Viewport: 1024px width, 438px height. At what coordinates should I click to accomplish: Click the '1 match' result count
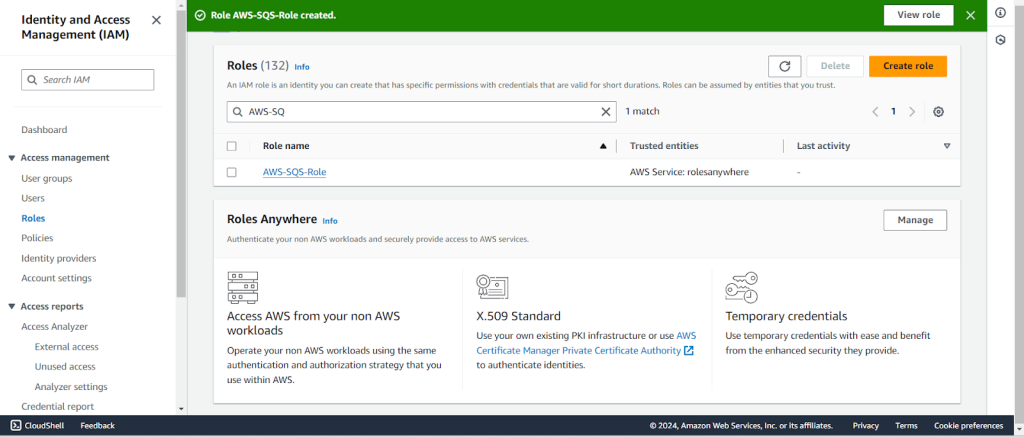point(642,112)
